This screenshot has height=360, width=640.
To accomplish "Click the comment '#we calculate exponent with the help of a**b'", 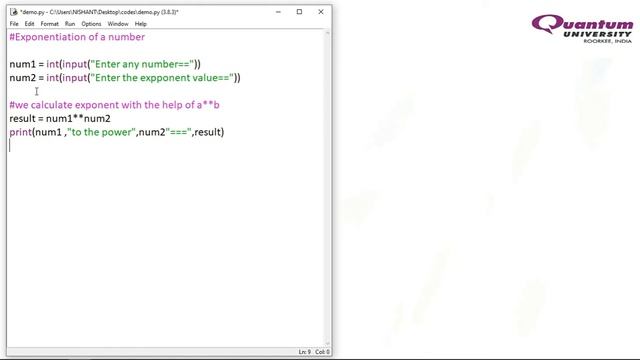I will pos(114,105).
